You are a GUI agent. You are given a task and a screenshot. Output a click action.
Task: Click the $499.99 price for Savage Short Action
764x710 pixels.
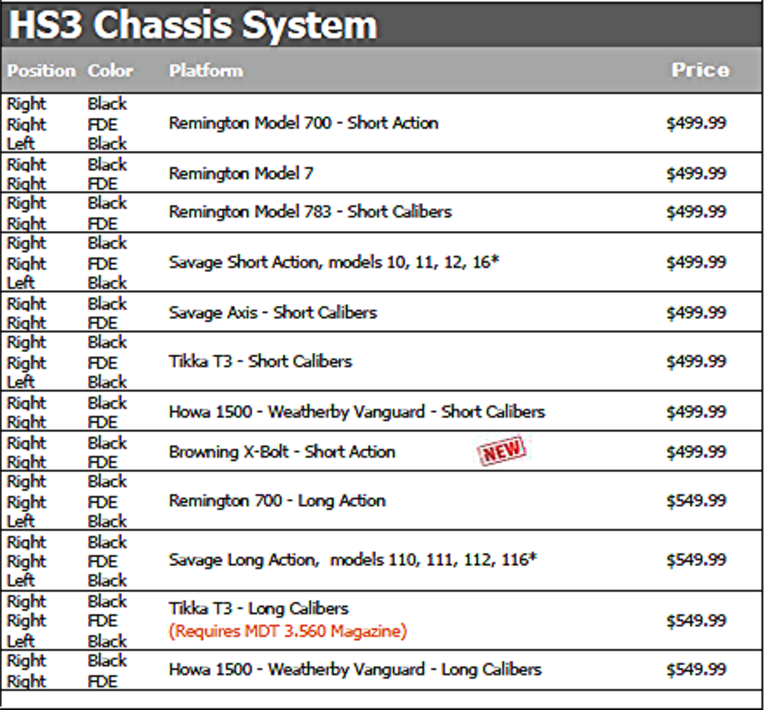coord(696,262)
